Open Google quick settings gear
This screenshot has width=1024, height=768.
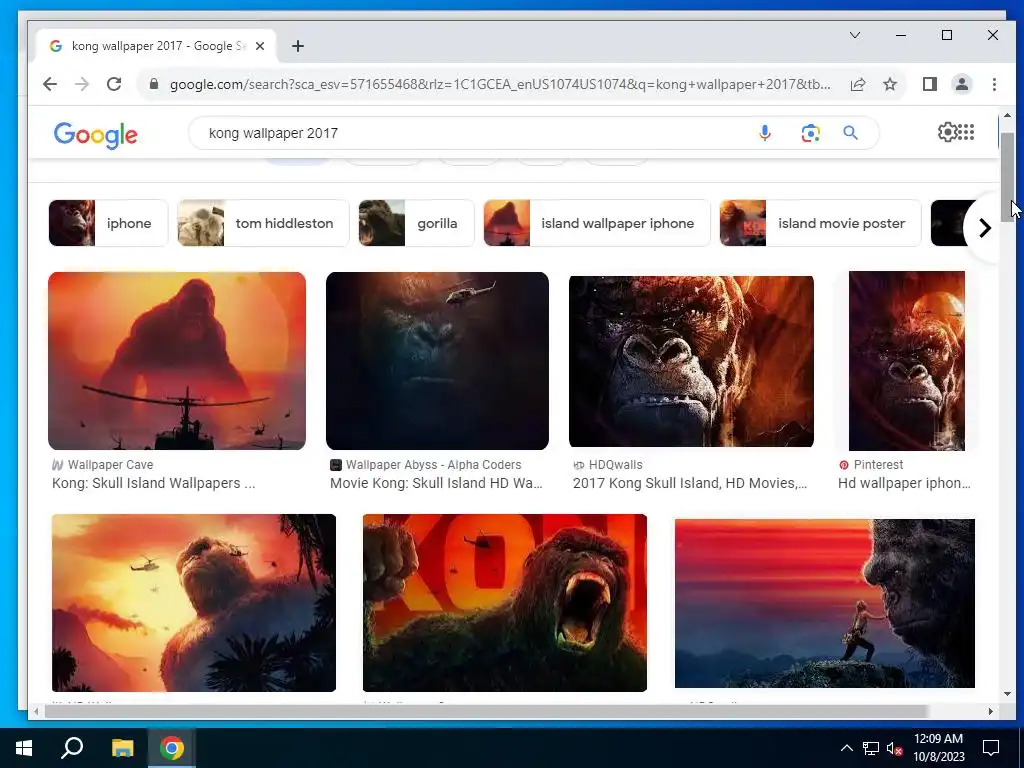pos(946,132)
